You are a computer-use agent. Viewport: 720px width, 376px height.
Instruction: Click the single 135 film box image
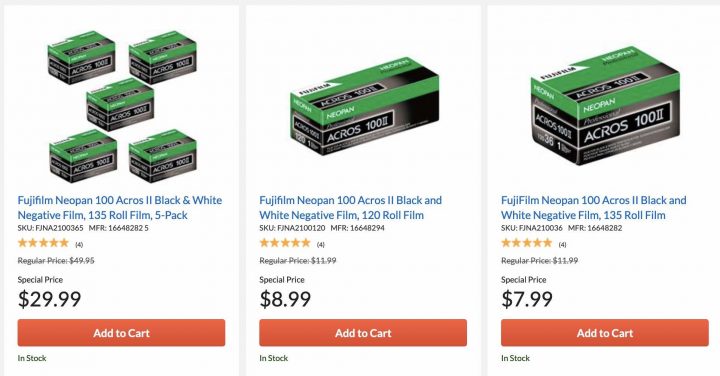[605, 106]
